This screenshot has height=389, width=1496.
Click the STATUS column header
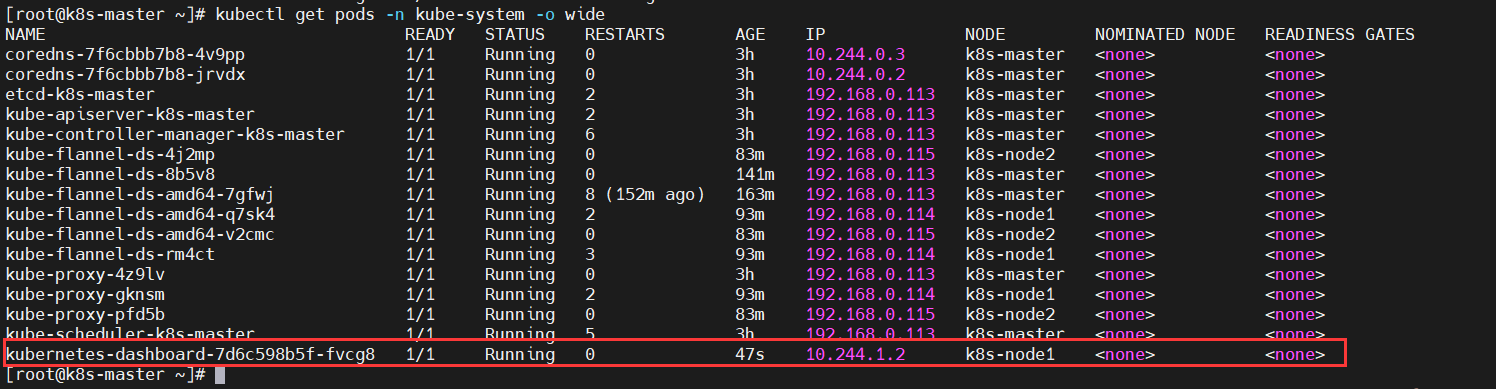tap(515, 34)
